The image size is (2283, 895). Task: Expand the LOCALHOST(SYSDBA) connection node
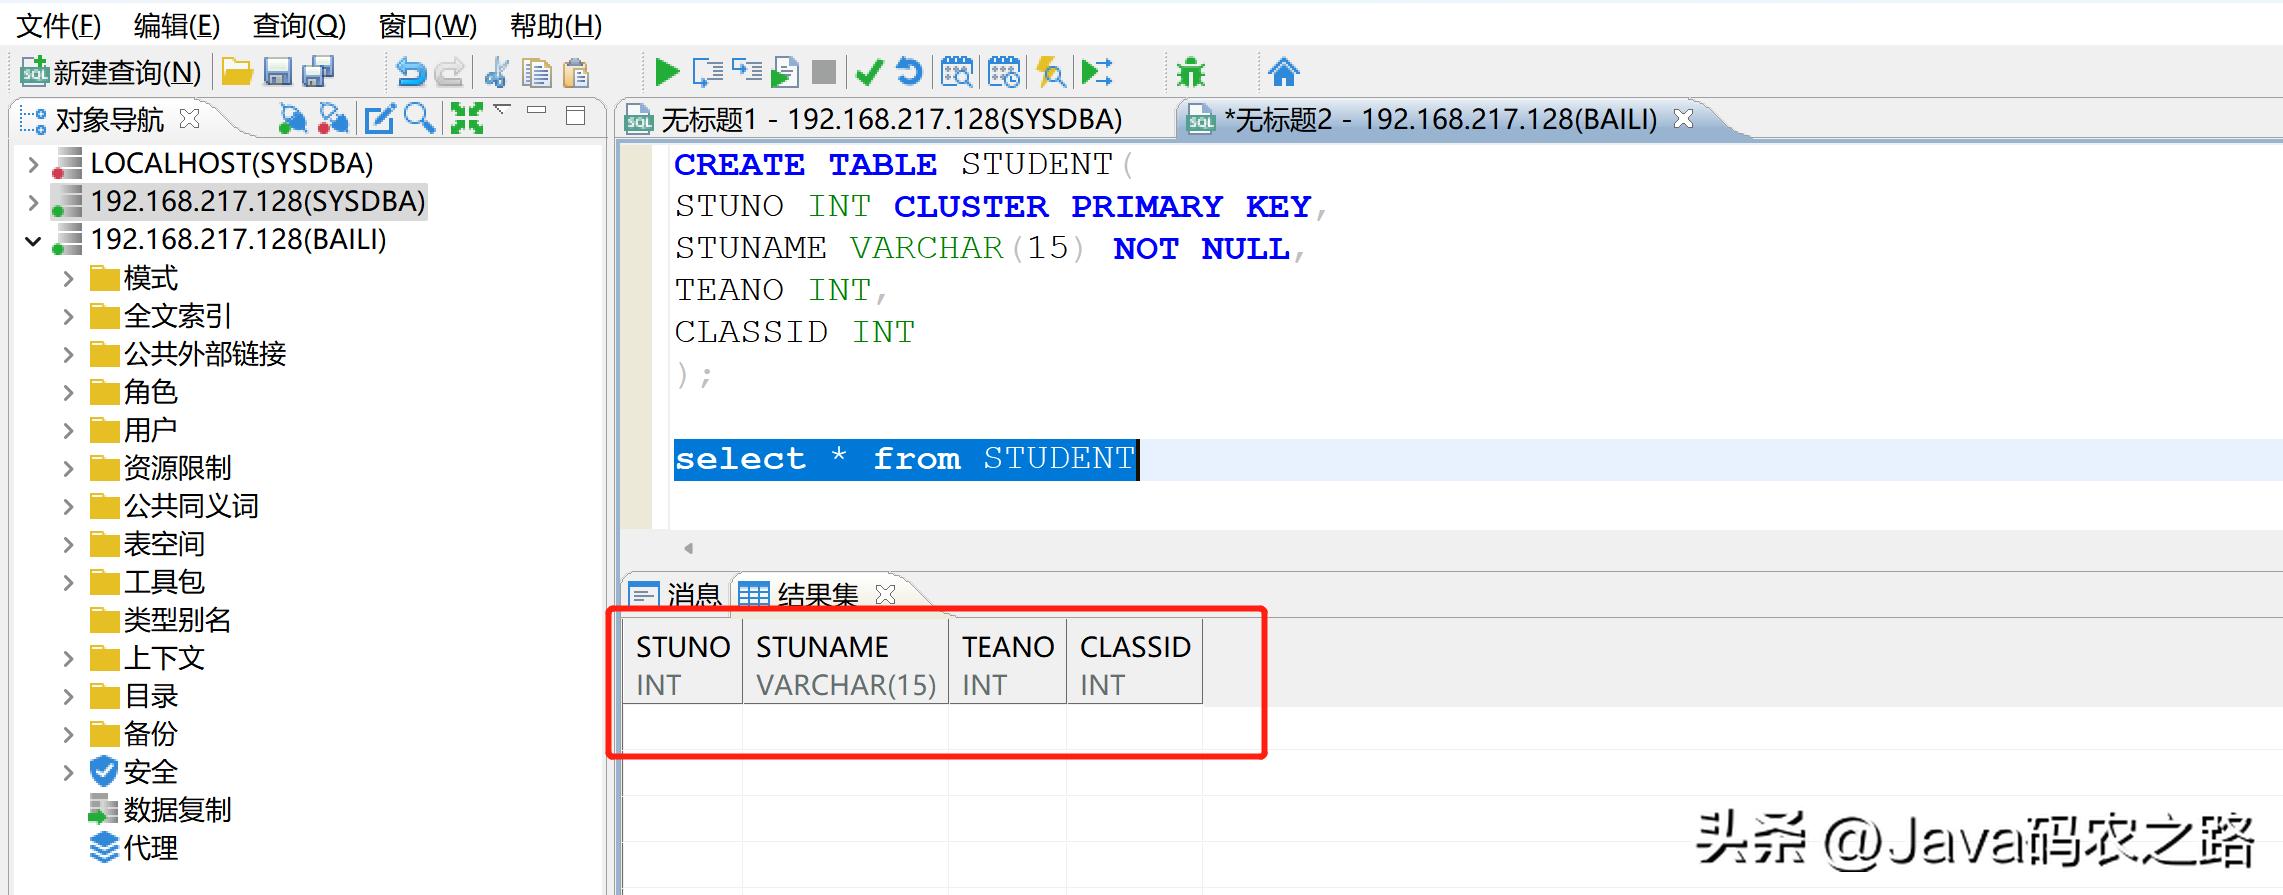(x=33, y=164)
